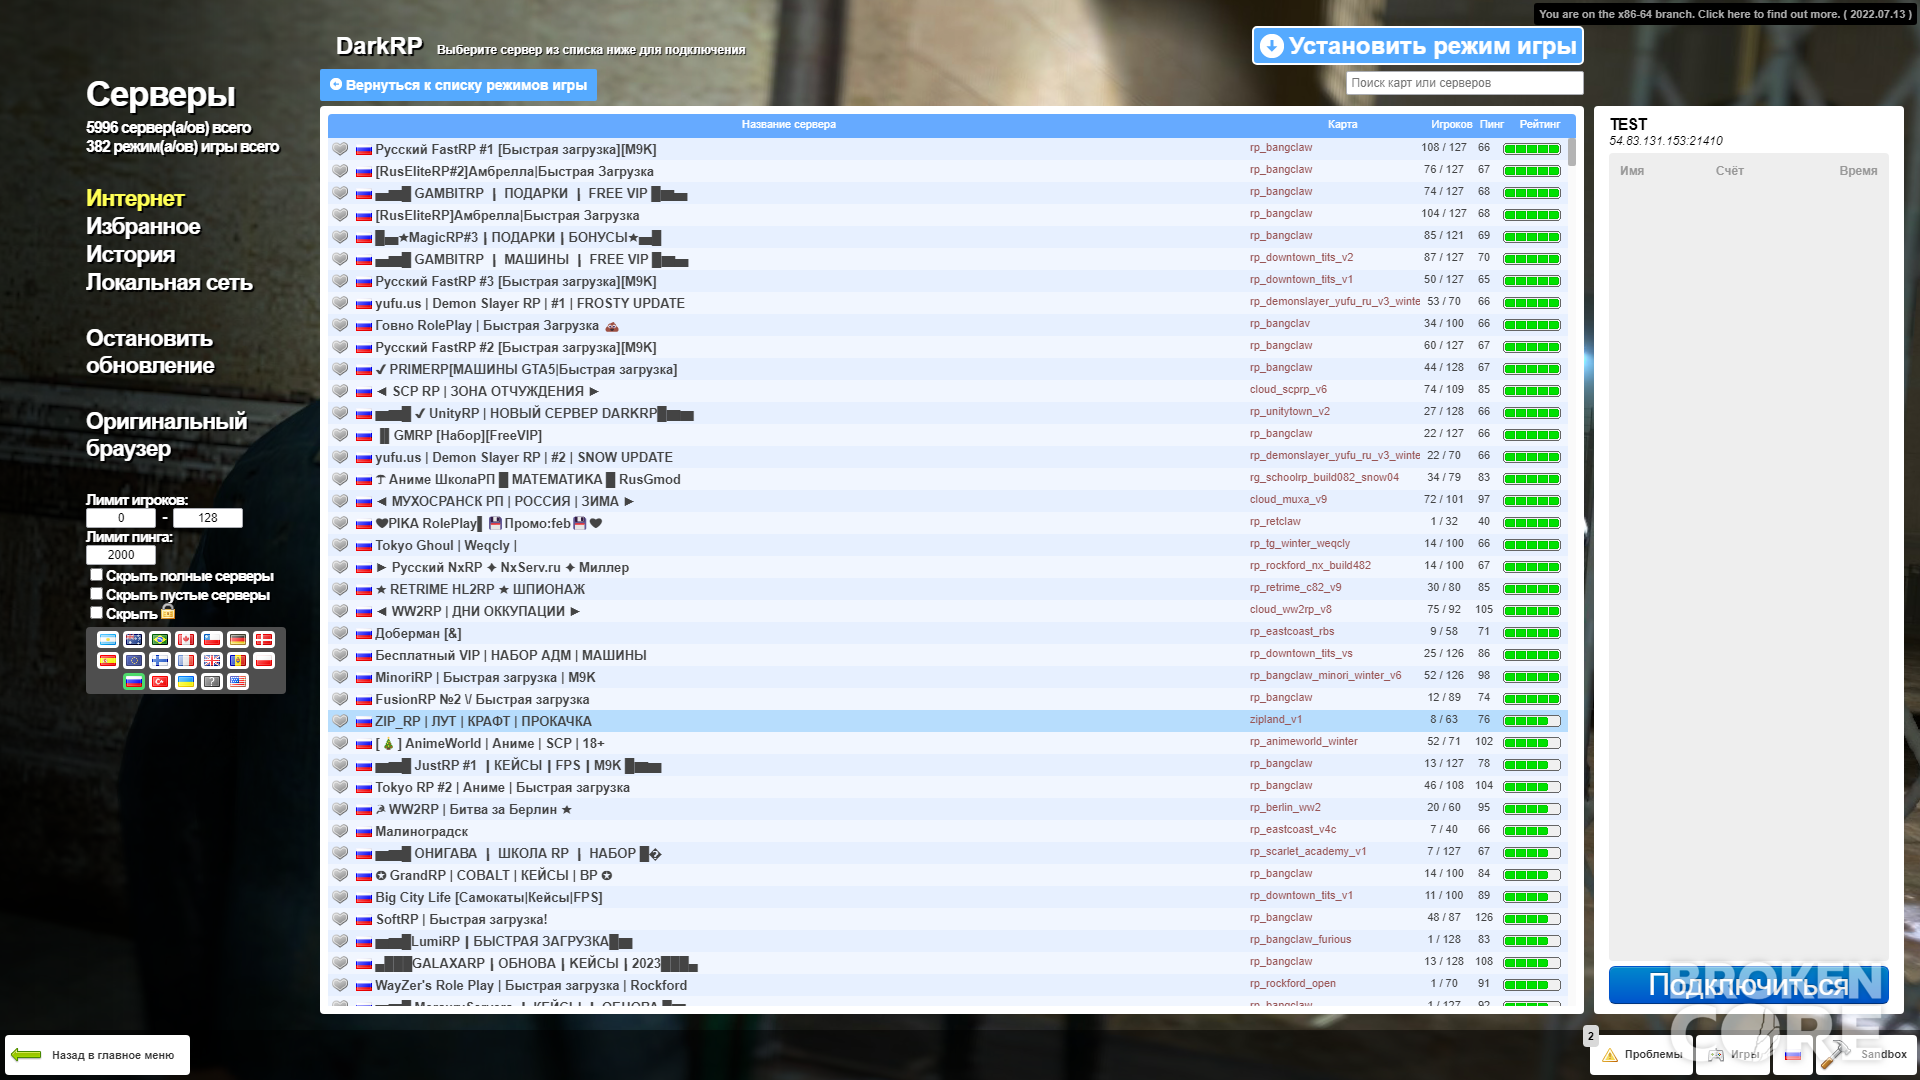Screen dimensions: 1920x1080
Task: Click the x86-64 branch notice at top
Action: (1725, 14)
